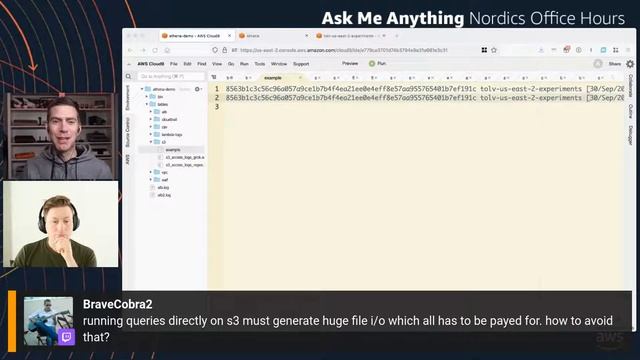The width and height of the screenshot is (640, 360).
Task: Click the green Run icon button
Action: pyautogui.click(x=372, y=64)
